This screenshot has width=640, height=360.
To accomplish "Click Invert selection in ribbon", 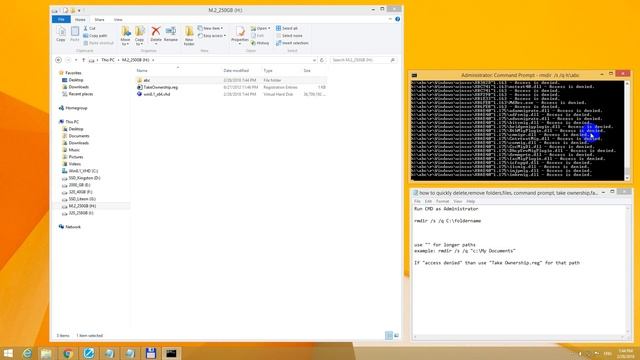I will tap(292, 43).
